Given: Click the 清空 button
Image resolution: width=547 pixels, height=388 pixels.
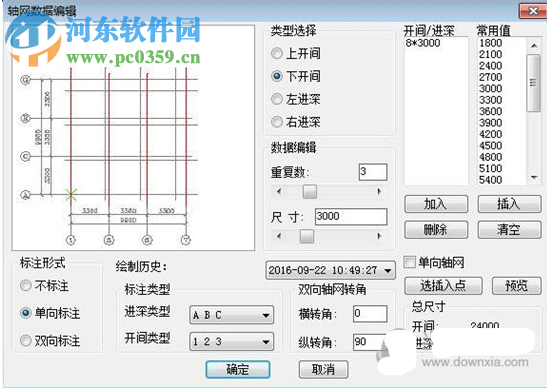Looking at the screenshot, I should point(509,230).
